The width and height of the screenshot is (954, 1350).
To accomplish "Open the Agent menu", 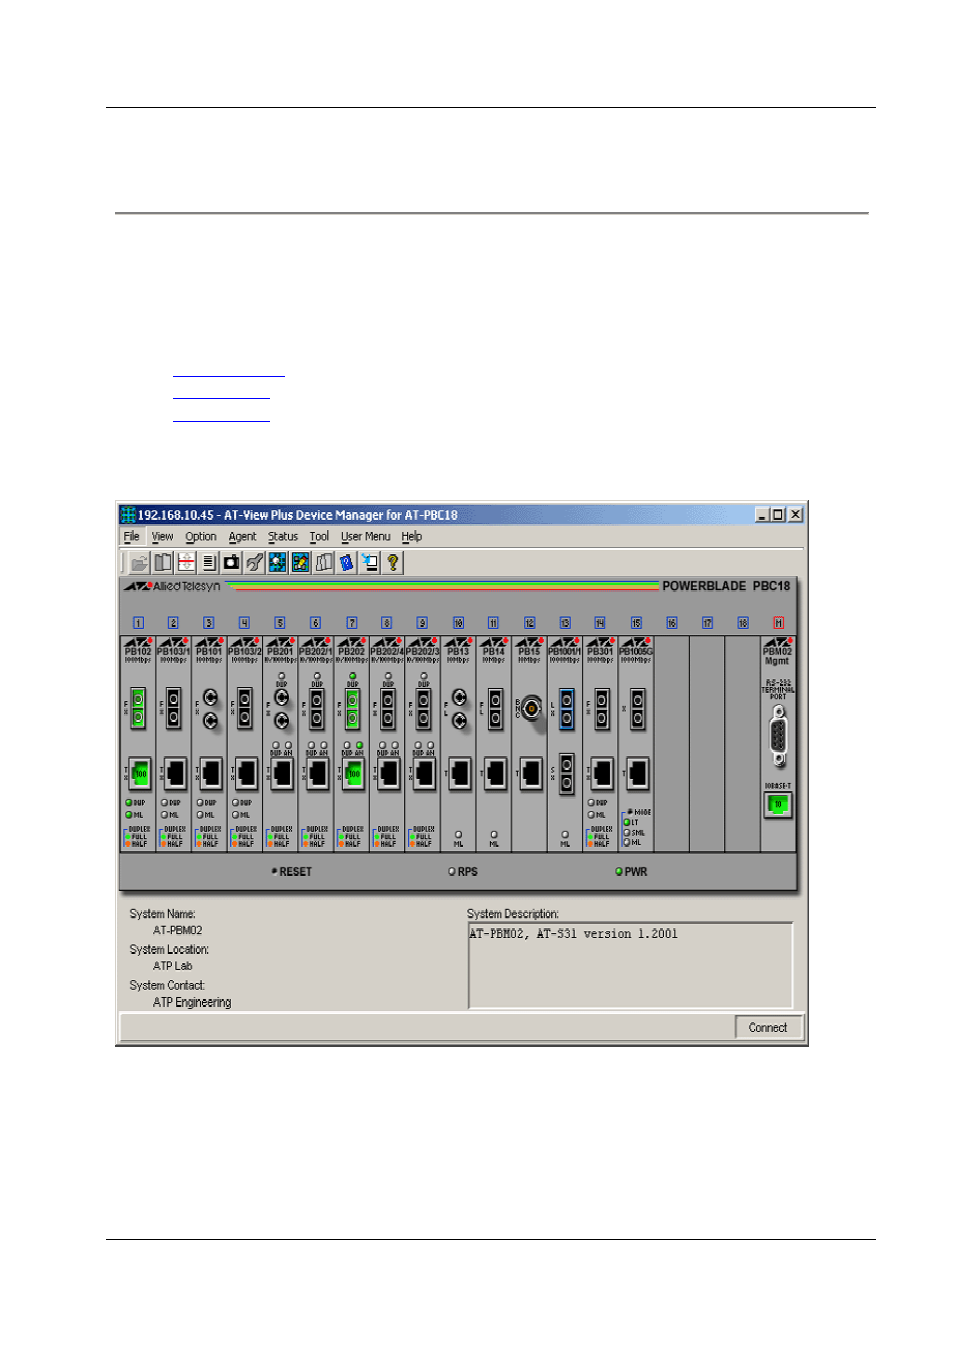I will [x=242, y=537].
